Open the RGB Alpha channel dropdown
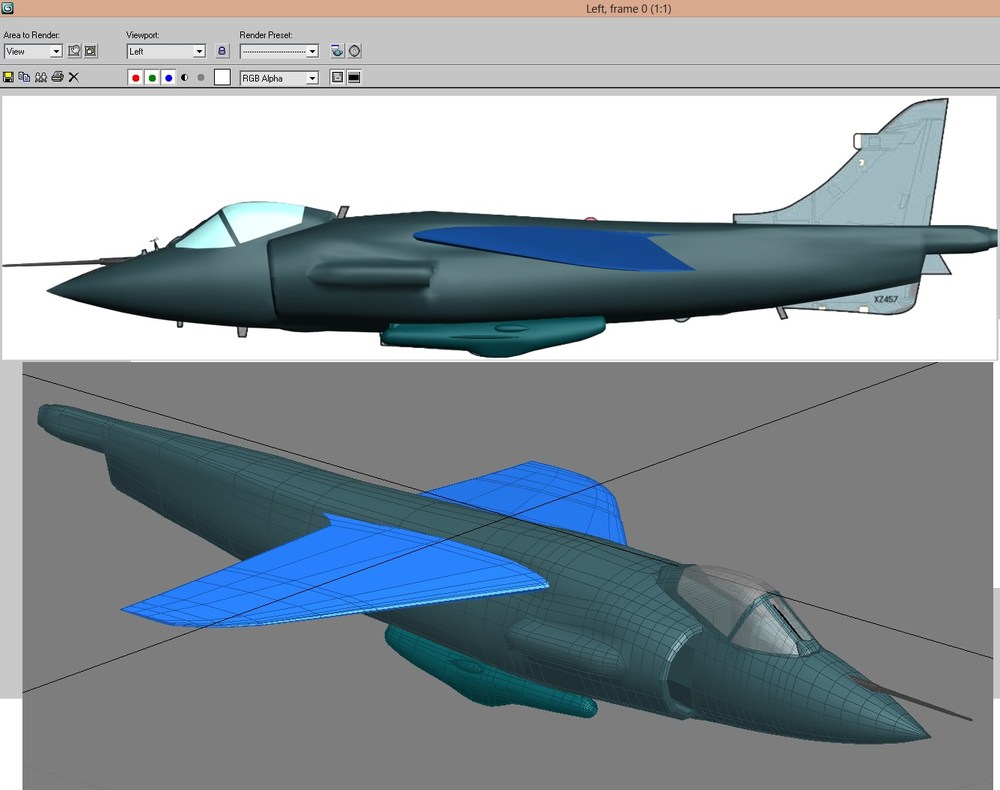This screenshot has height=790, width=1000. click(x=279, y=78)
